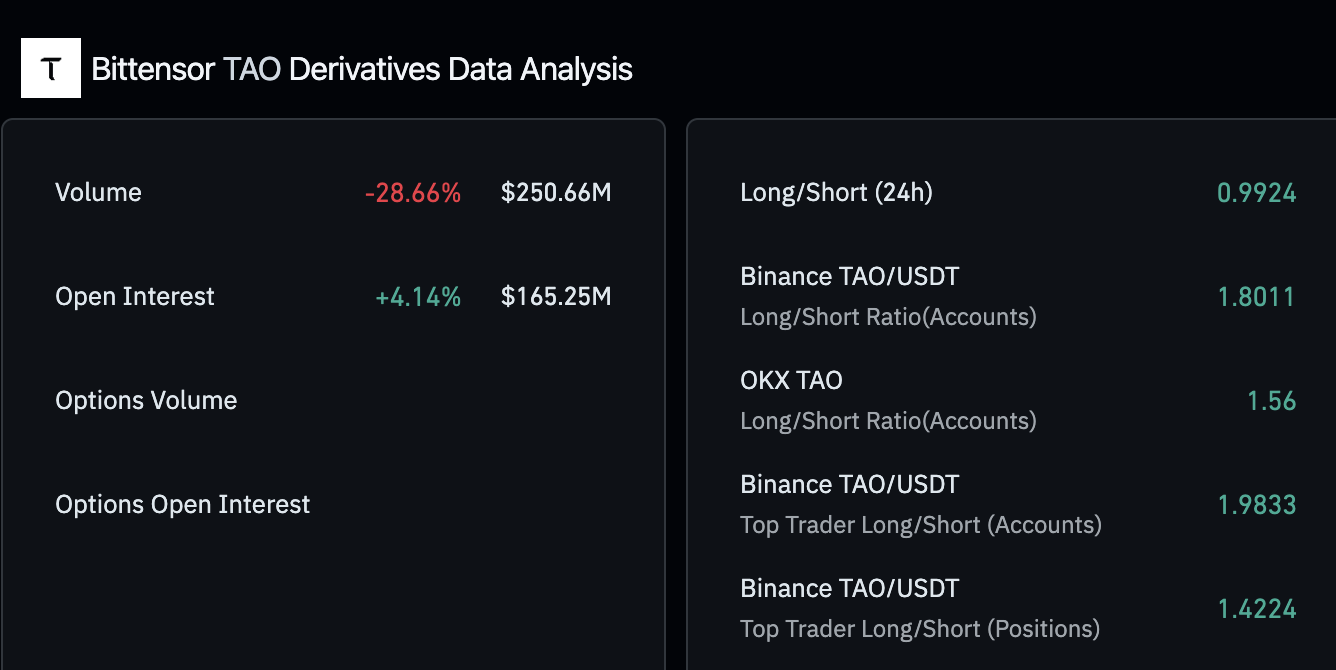This screenshot has width=1336, height=670.
Task: Open Binance Top Trader Long/Short (Accounts) entry
Action: tap(920, 504)
